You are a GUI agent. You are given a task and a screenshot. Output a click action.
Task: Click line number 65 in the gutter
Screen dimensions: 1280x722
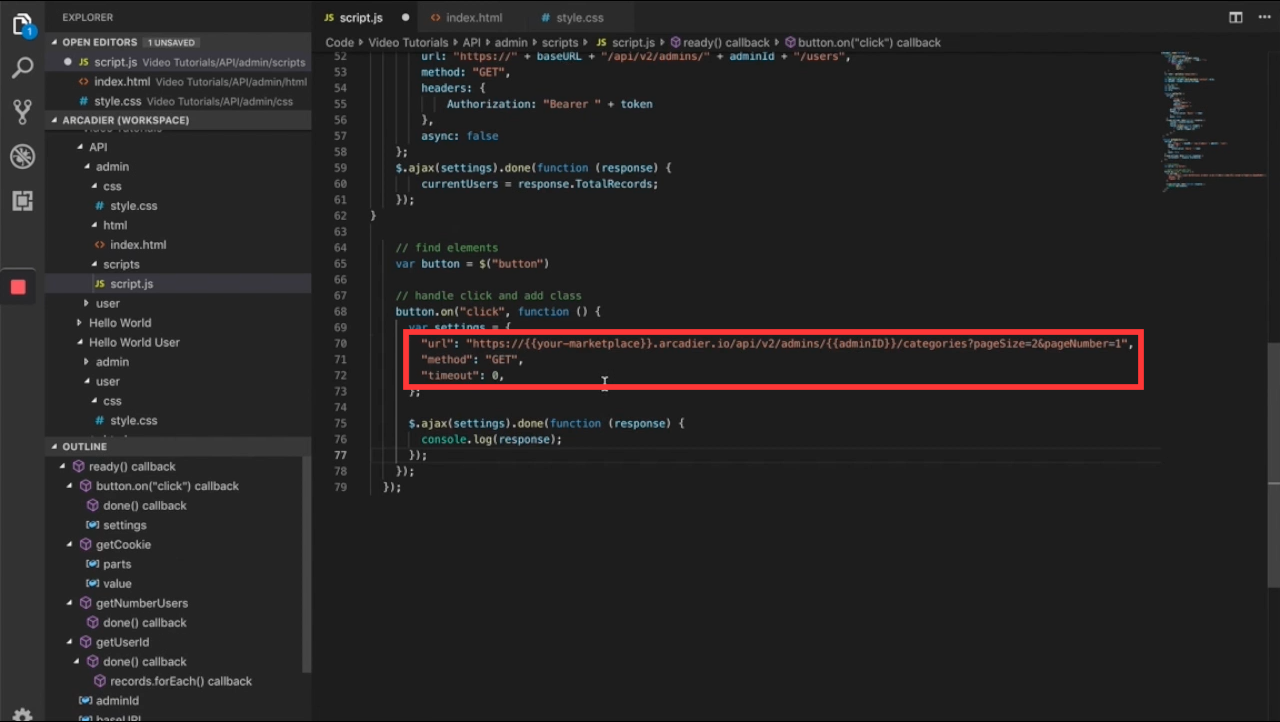(339, 264)
